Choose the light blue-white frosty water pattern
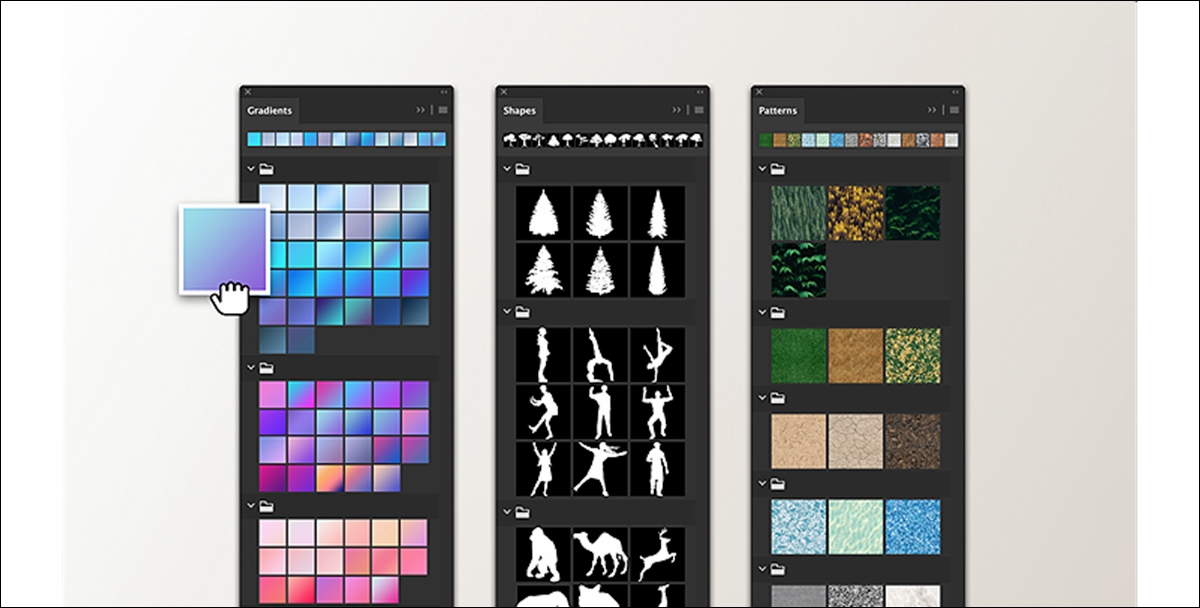Viewport: 1200px width, 608px height. point(799,527)
